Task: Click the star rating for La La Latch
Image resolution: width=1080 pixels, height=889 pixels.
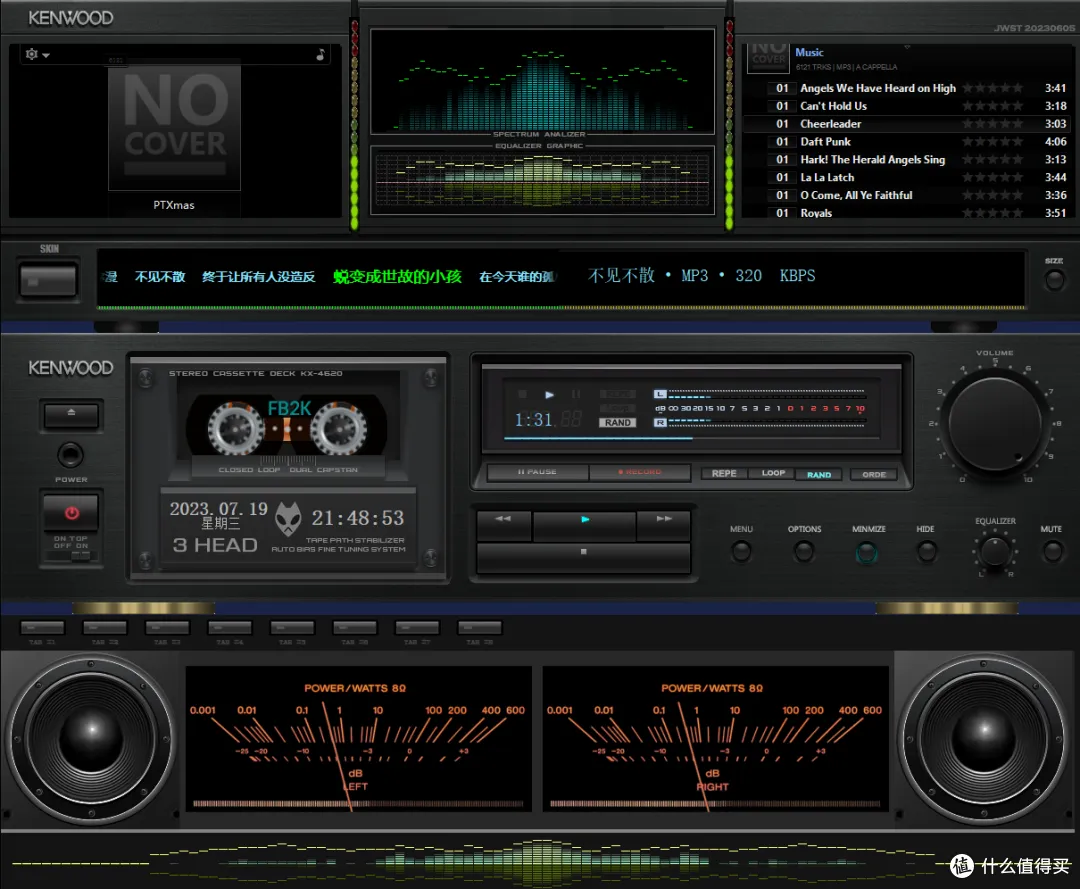Action: click(993, 178)
